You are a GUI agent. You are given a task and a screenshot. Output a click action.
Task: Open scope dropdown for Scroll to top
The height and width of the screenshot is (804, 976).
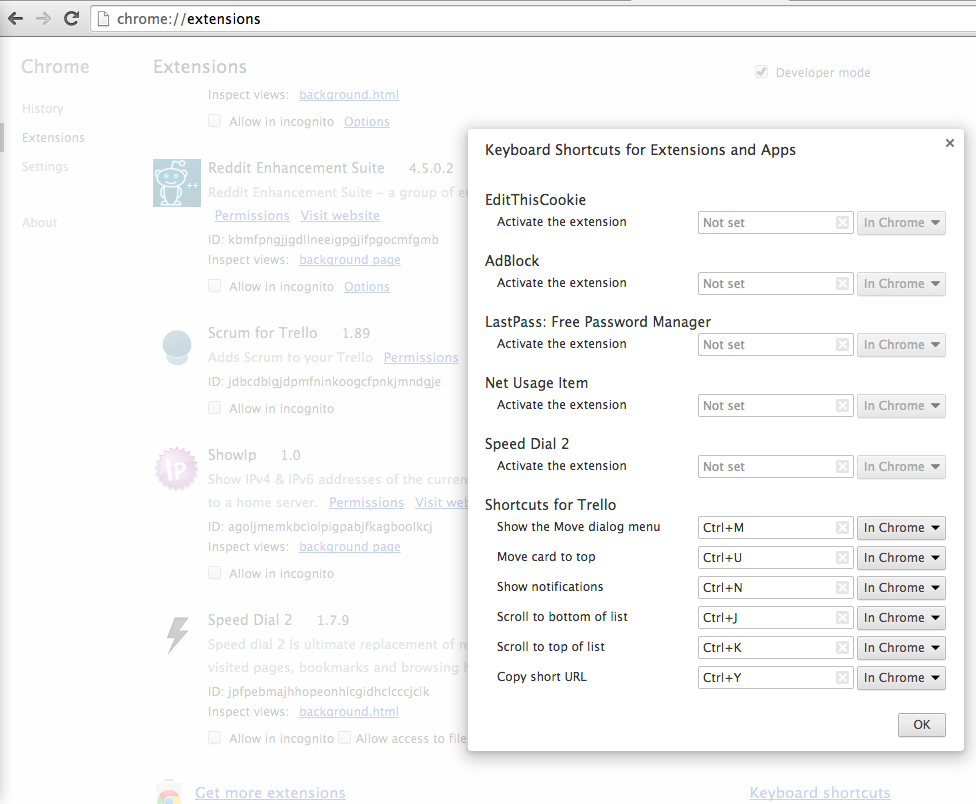(901, 648)
